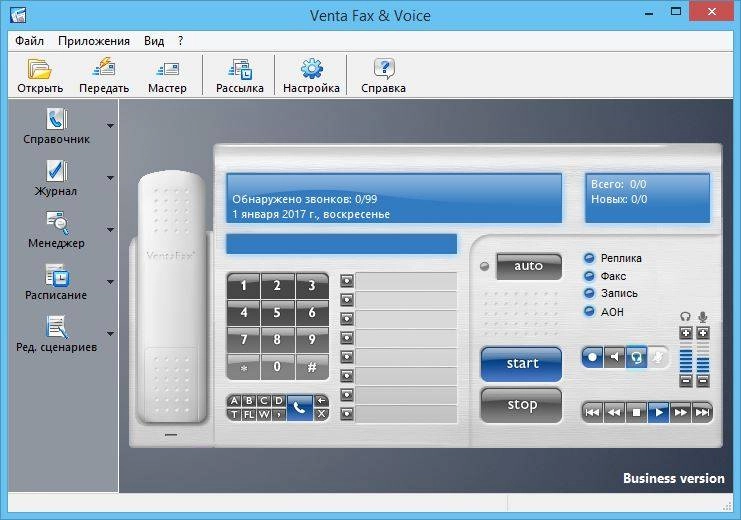This screenshot has width=741, height=520.
Task: Open the Файл menu
Action: (29, 41)
